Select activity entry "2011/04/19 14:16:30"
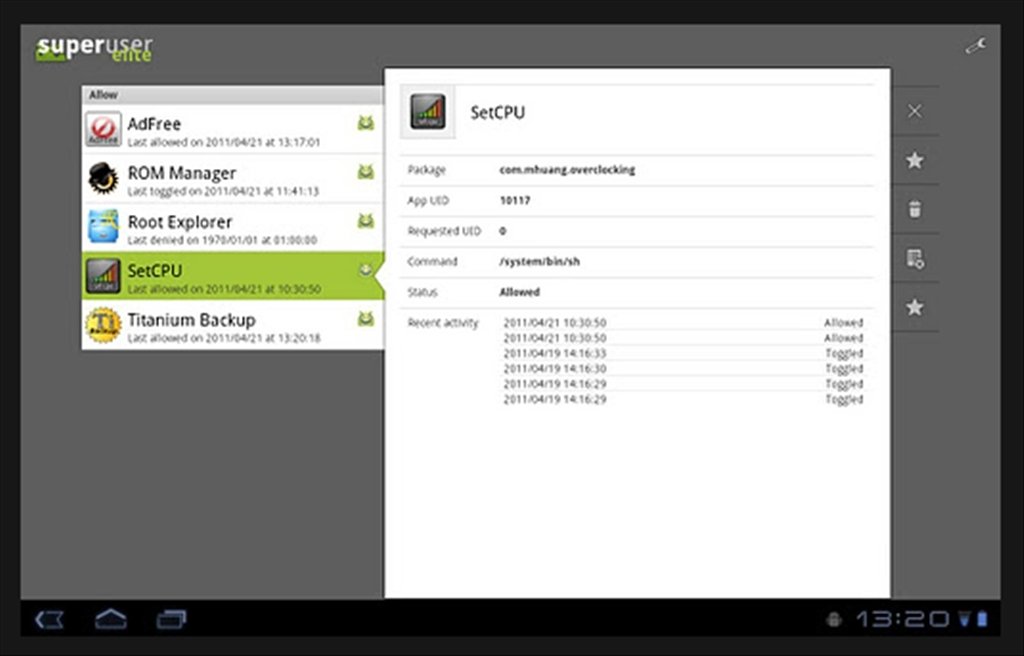Viewport: 1024px width, 656px height. tap(554, 369)
